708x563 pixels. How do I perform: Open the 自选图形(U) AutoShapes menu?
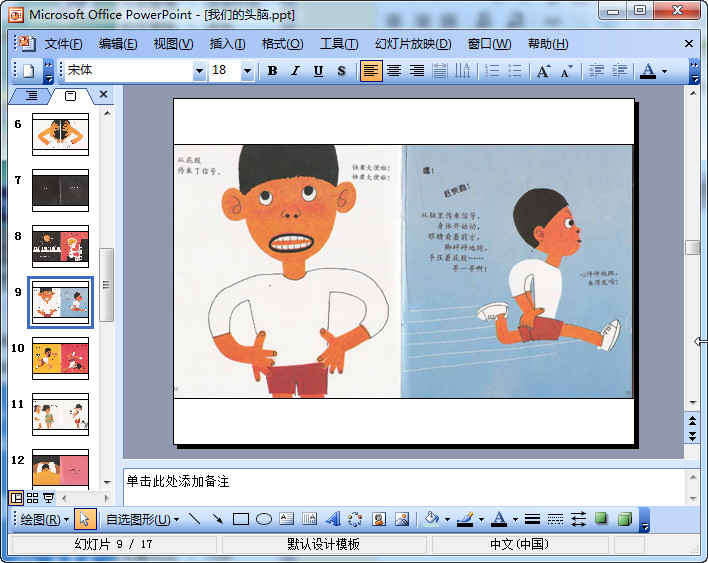pyautogui.click(x=142, y=520)
